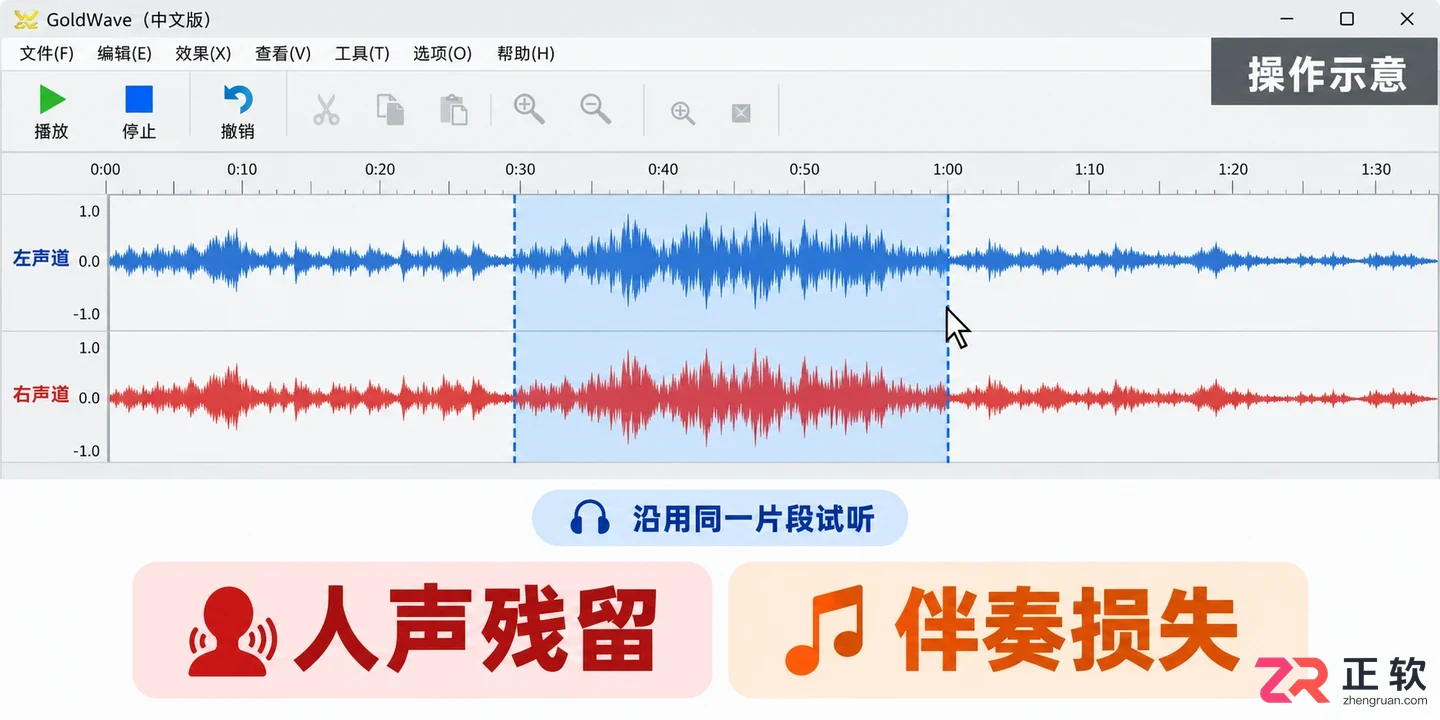Minimize the GoldWave window
The image size is (1440, 720).
point(1289,19)
